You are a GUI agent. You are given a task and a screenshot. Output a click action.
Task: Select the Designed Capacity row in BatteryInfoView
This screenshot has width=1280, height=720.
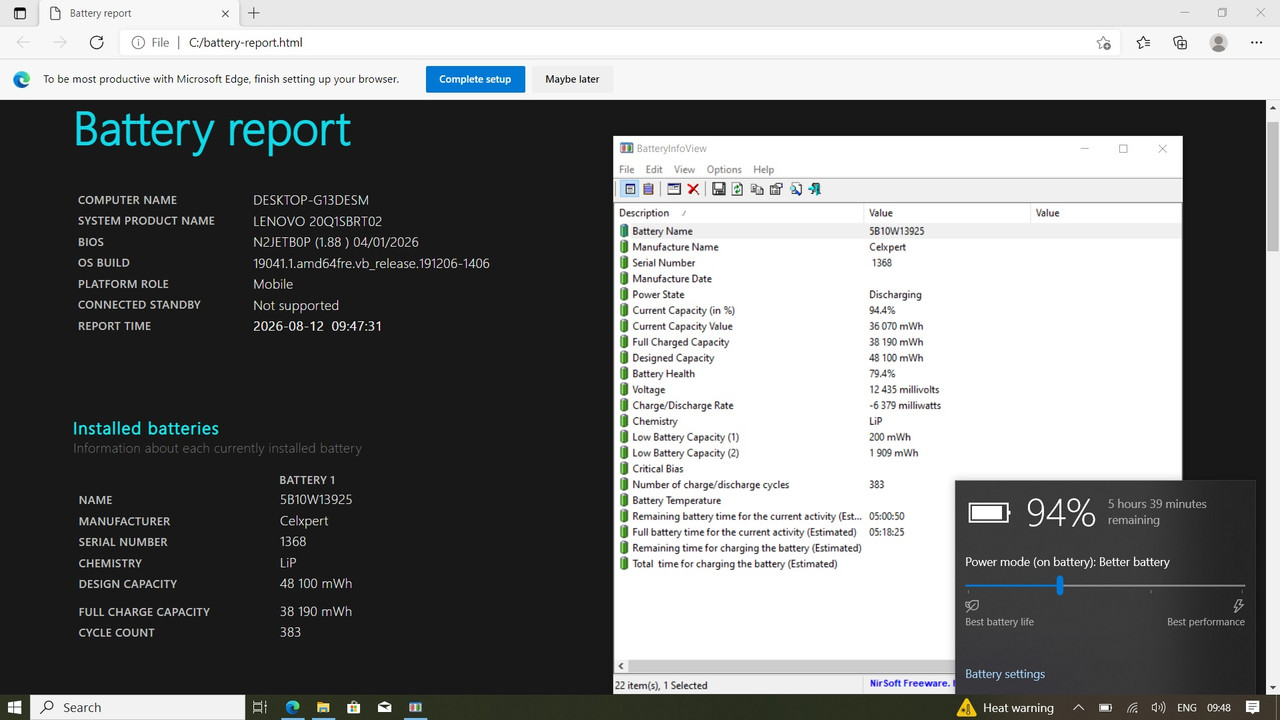pos(898,358)
